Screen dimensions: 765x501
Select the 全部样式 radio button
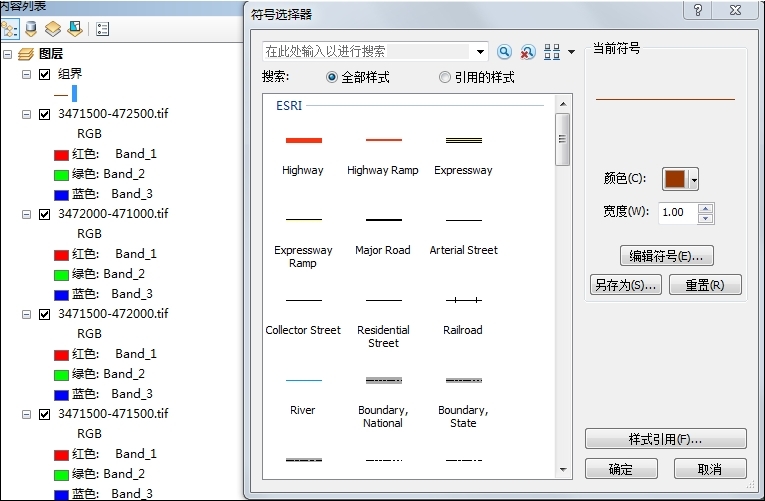pyautogui.click(x=332, y=77)
